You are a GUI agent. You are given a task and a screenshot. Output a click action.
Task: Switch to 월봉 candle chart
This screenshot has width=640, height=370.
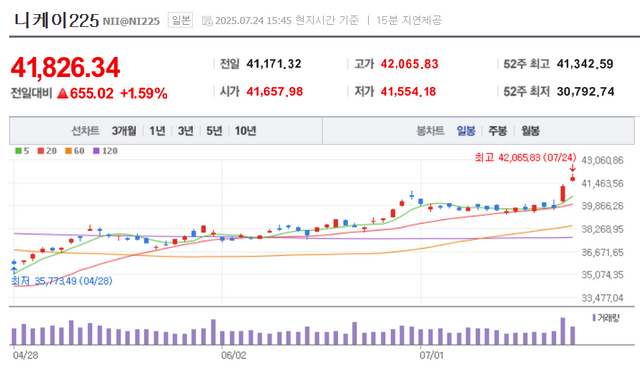[x=530, y=131]
